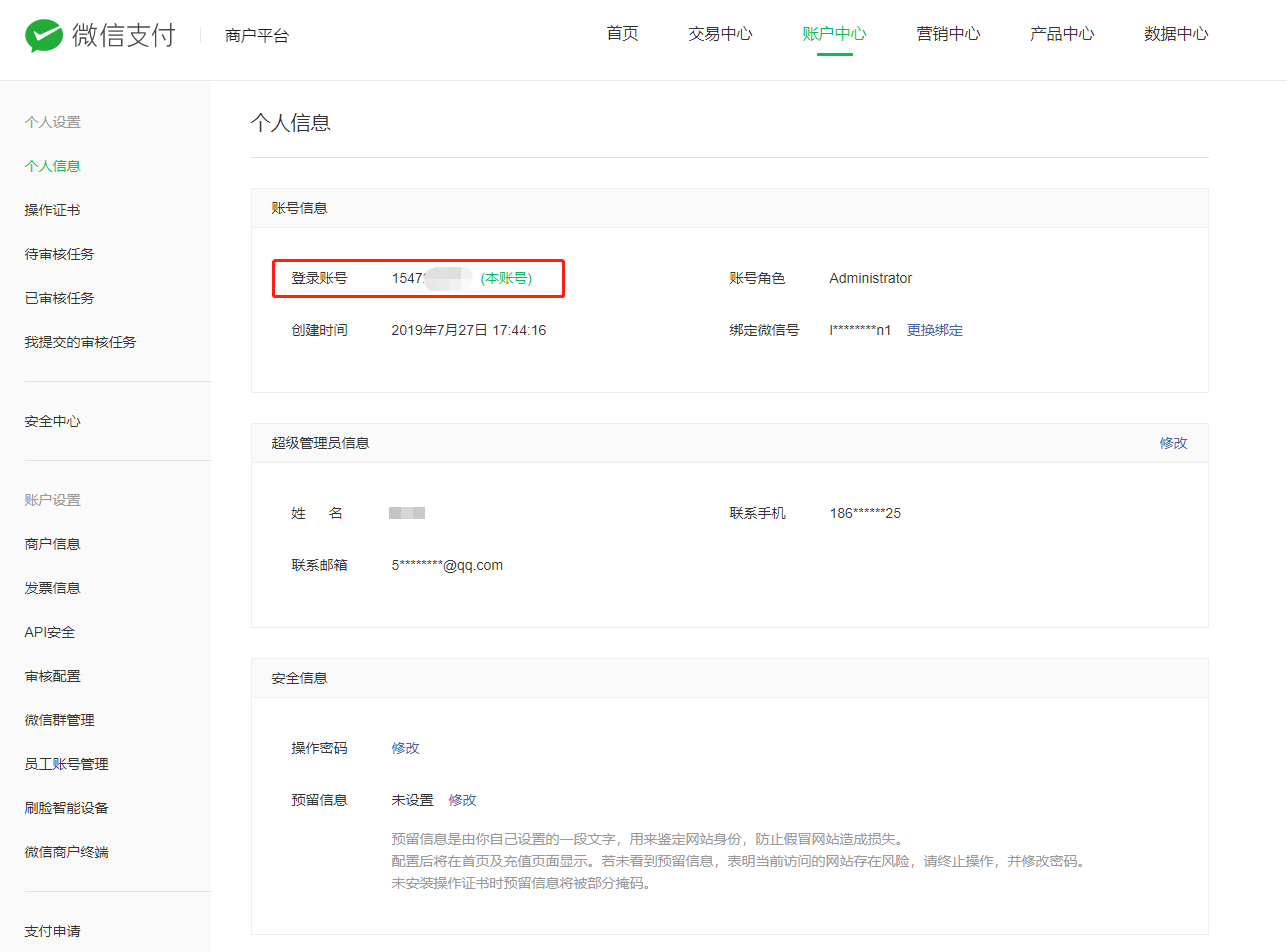Click 修改 for 超级管理员信息

point(1174,443)
